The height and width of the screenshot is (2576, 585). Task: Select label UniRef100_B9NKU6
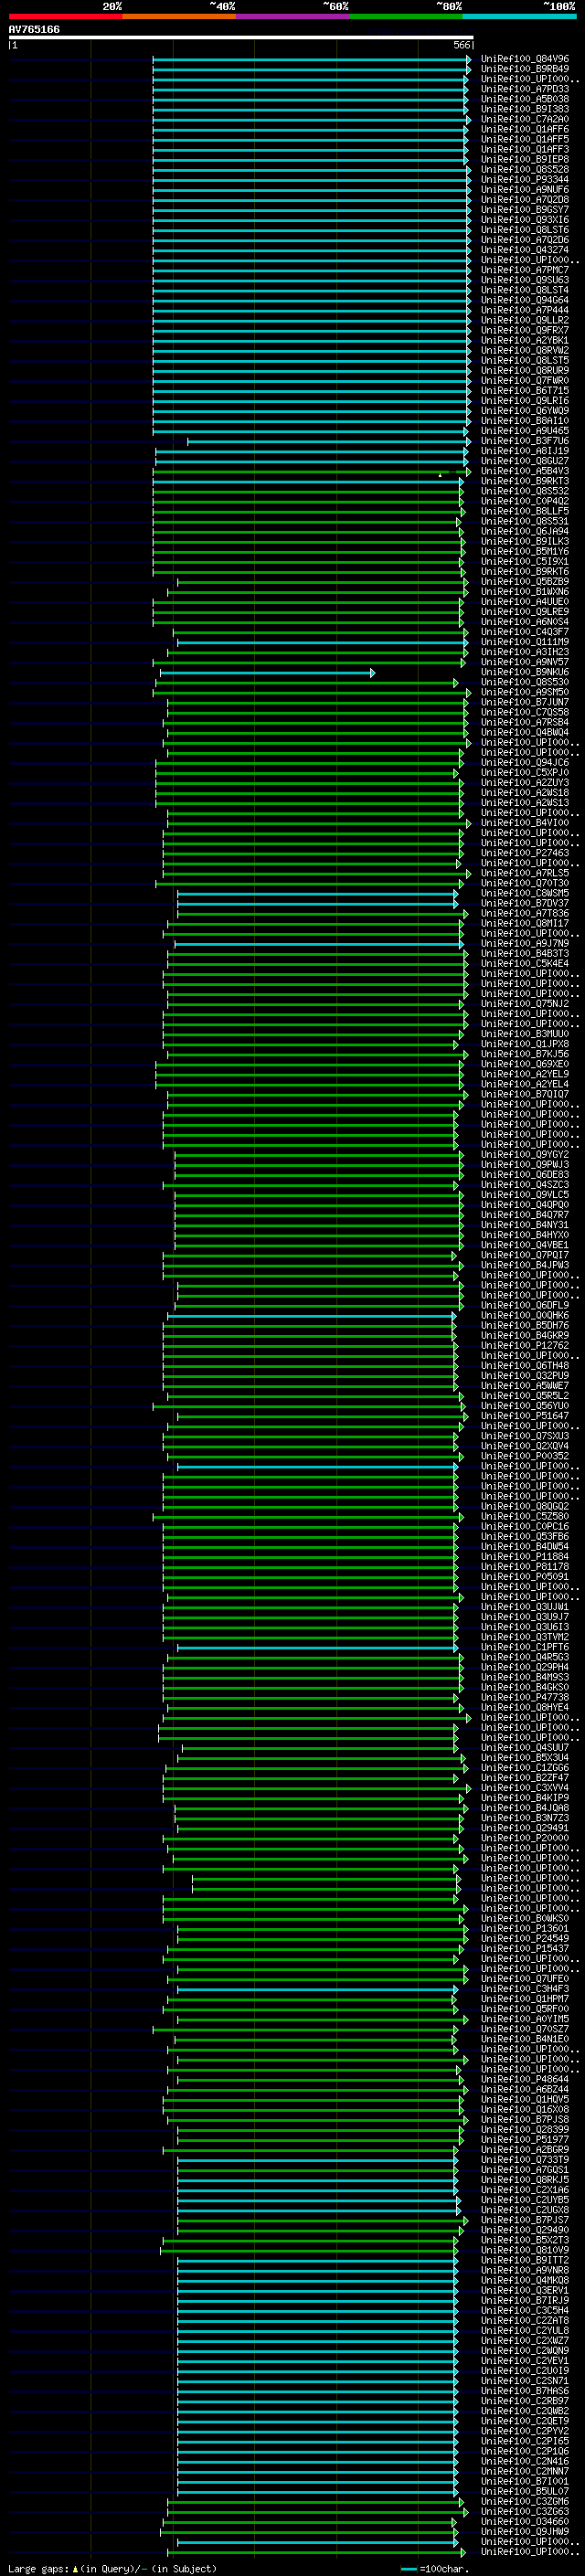tap(525, 673)
